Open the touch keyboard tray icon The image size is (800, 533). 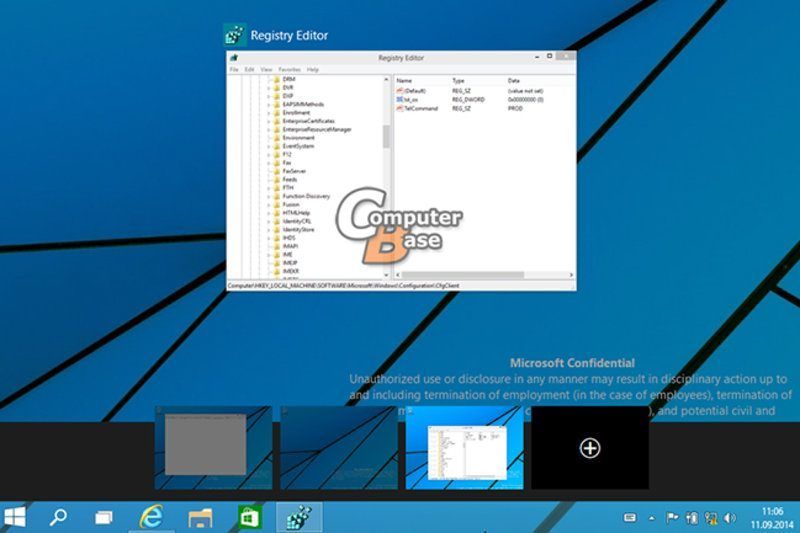pyautogui.click(x=630, y=518)
